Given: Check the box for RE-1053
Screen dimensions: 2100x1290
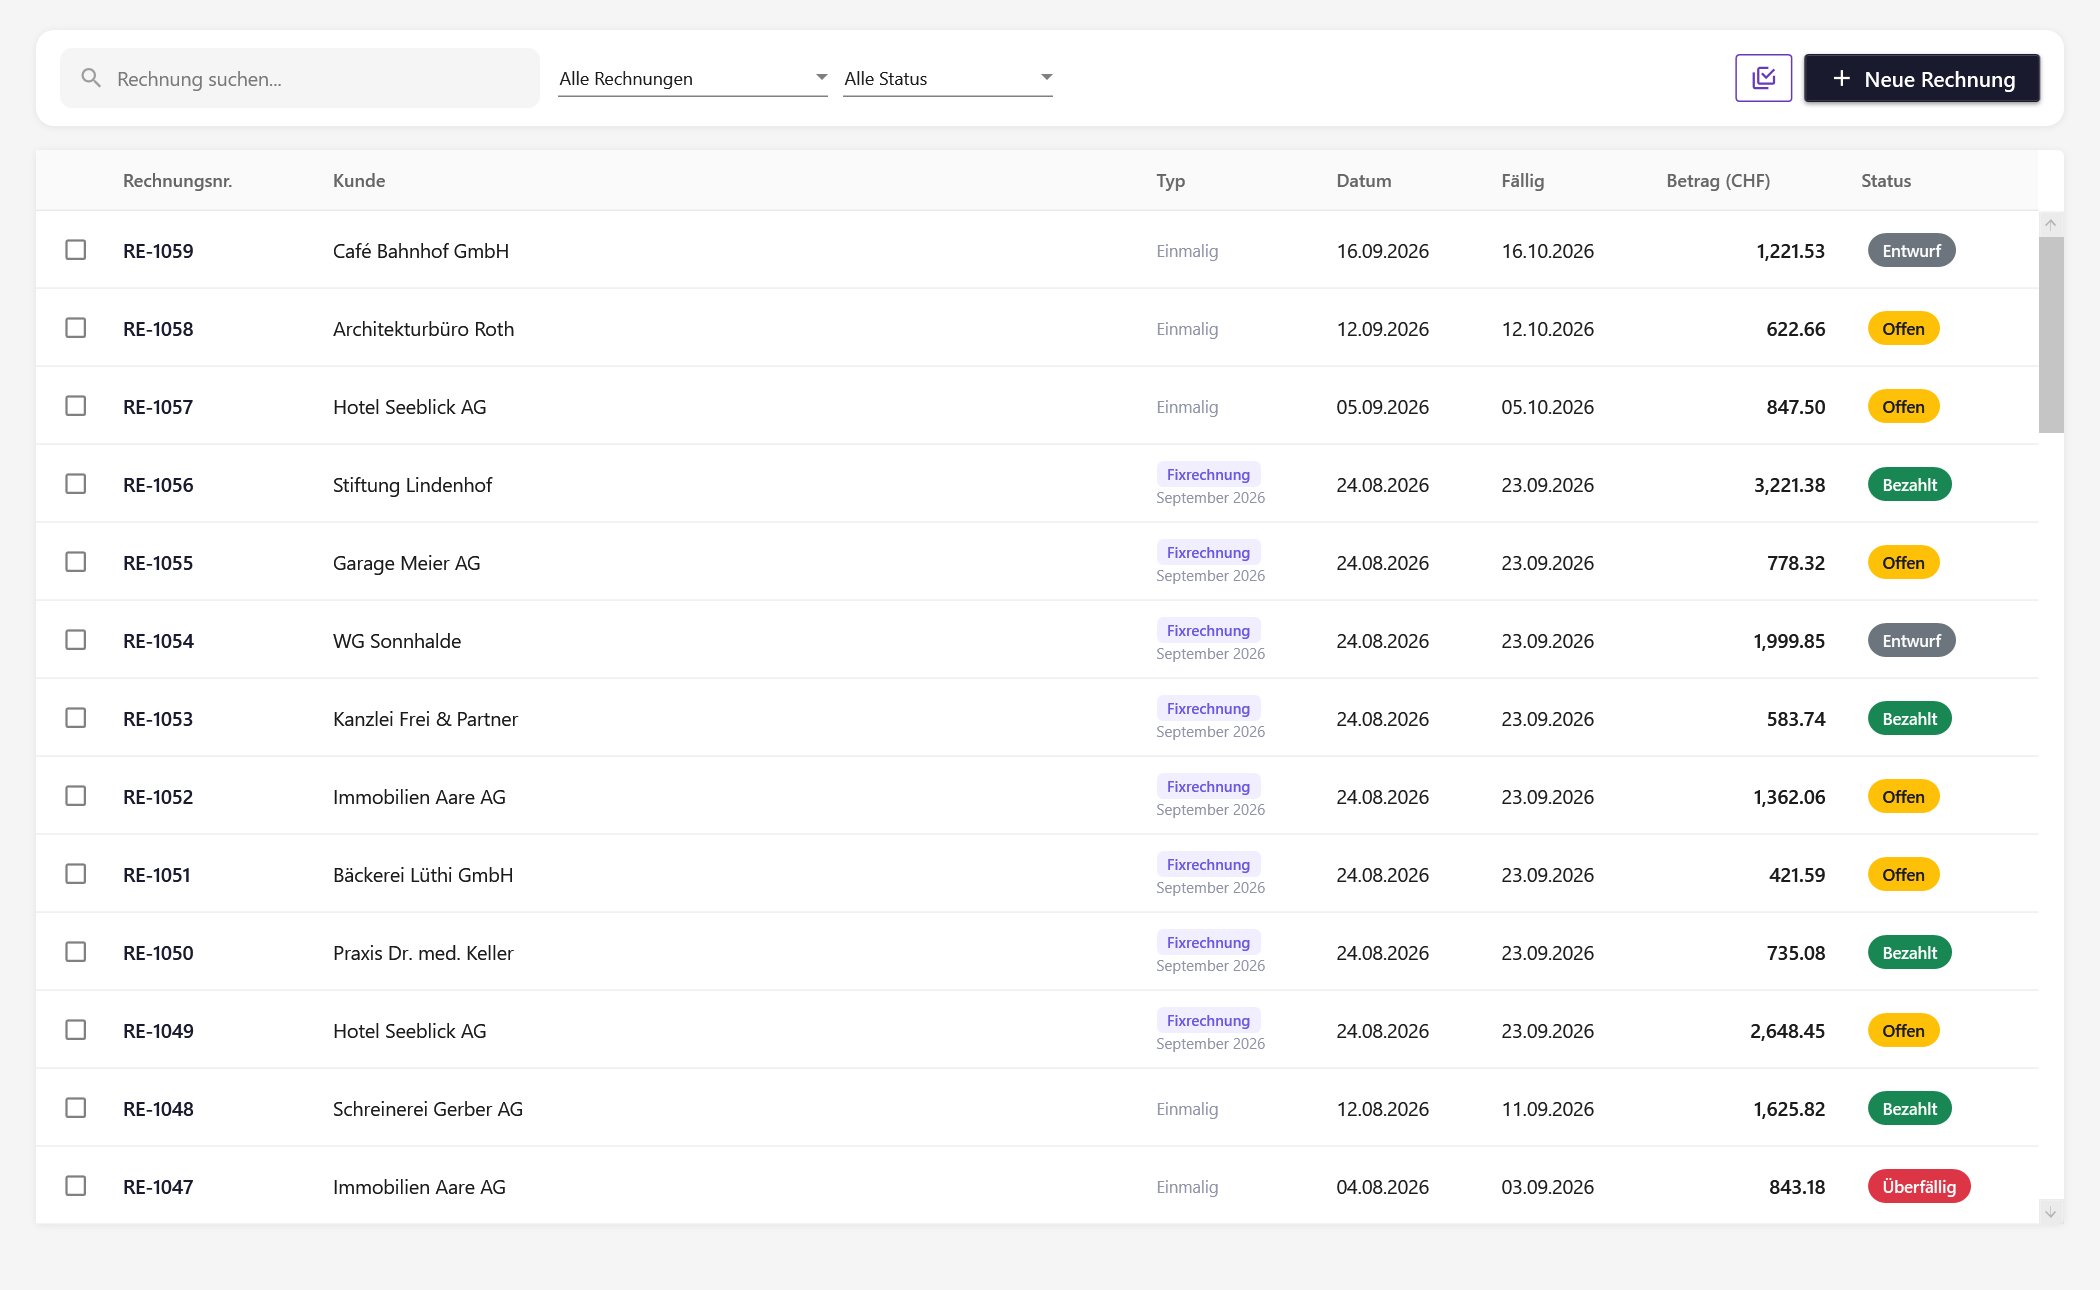Looking at the screenshot, I should [x=76, y=718].
